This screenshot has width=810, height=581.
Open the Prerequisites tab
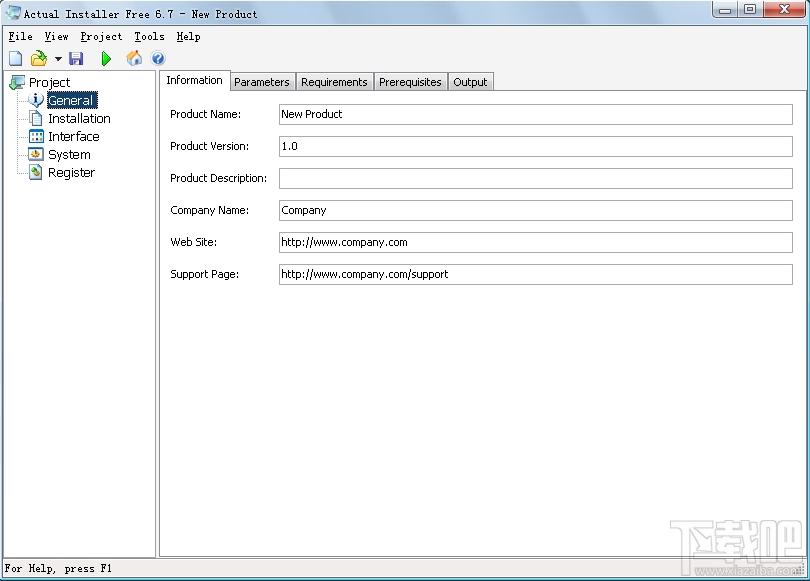point(410,82)
